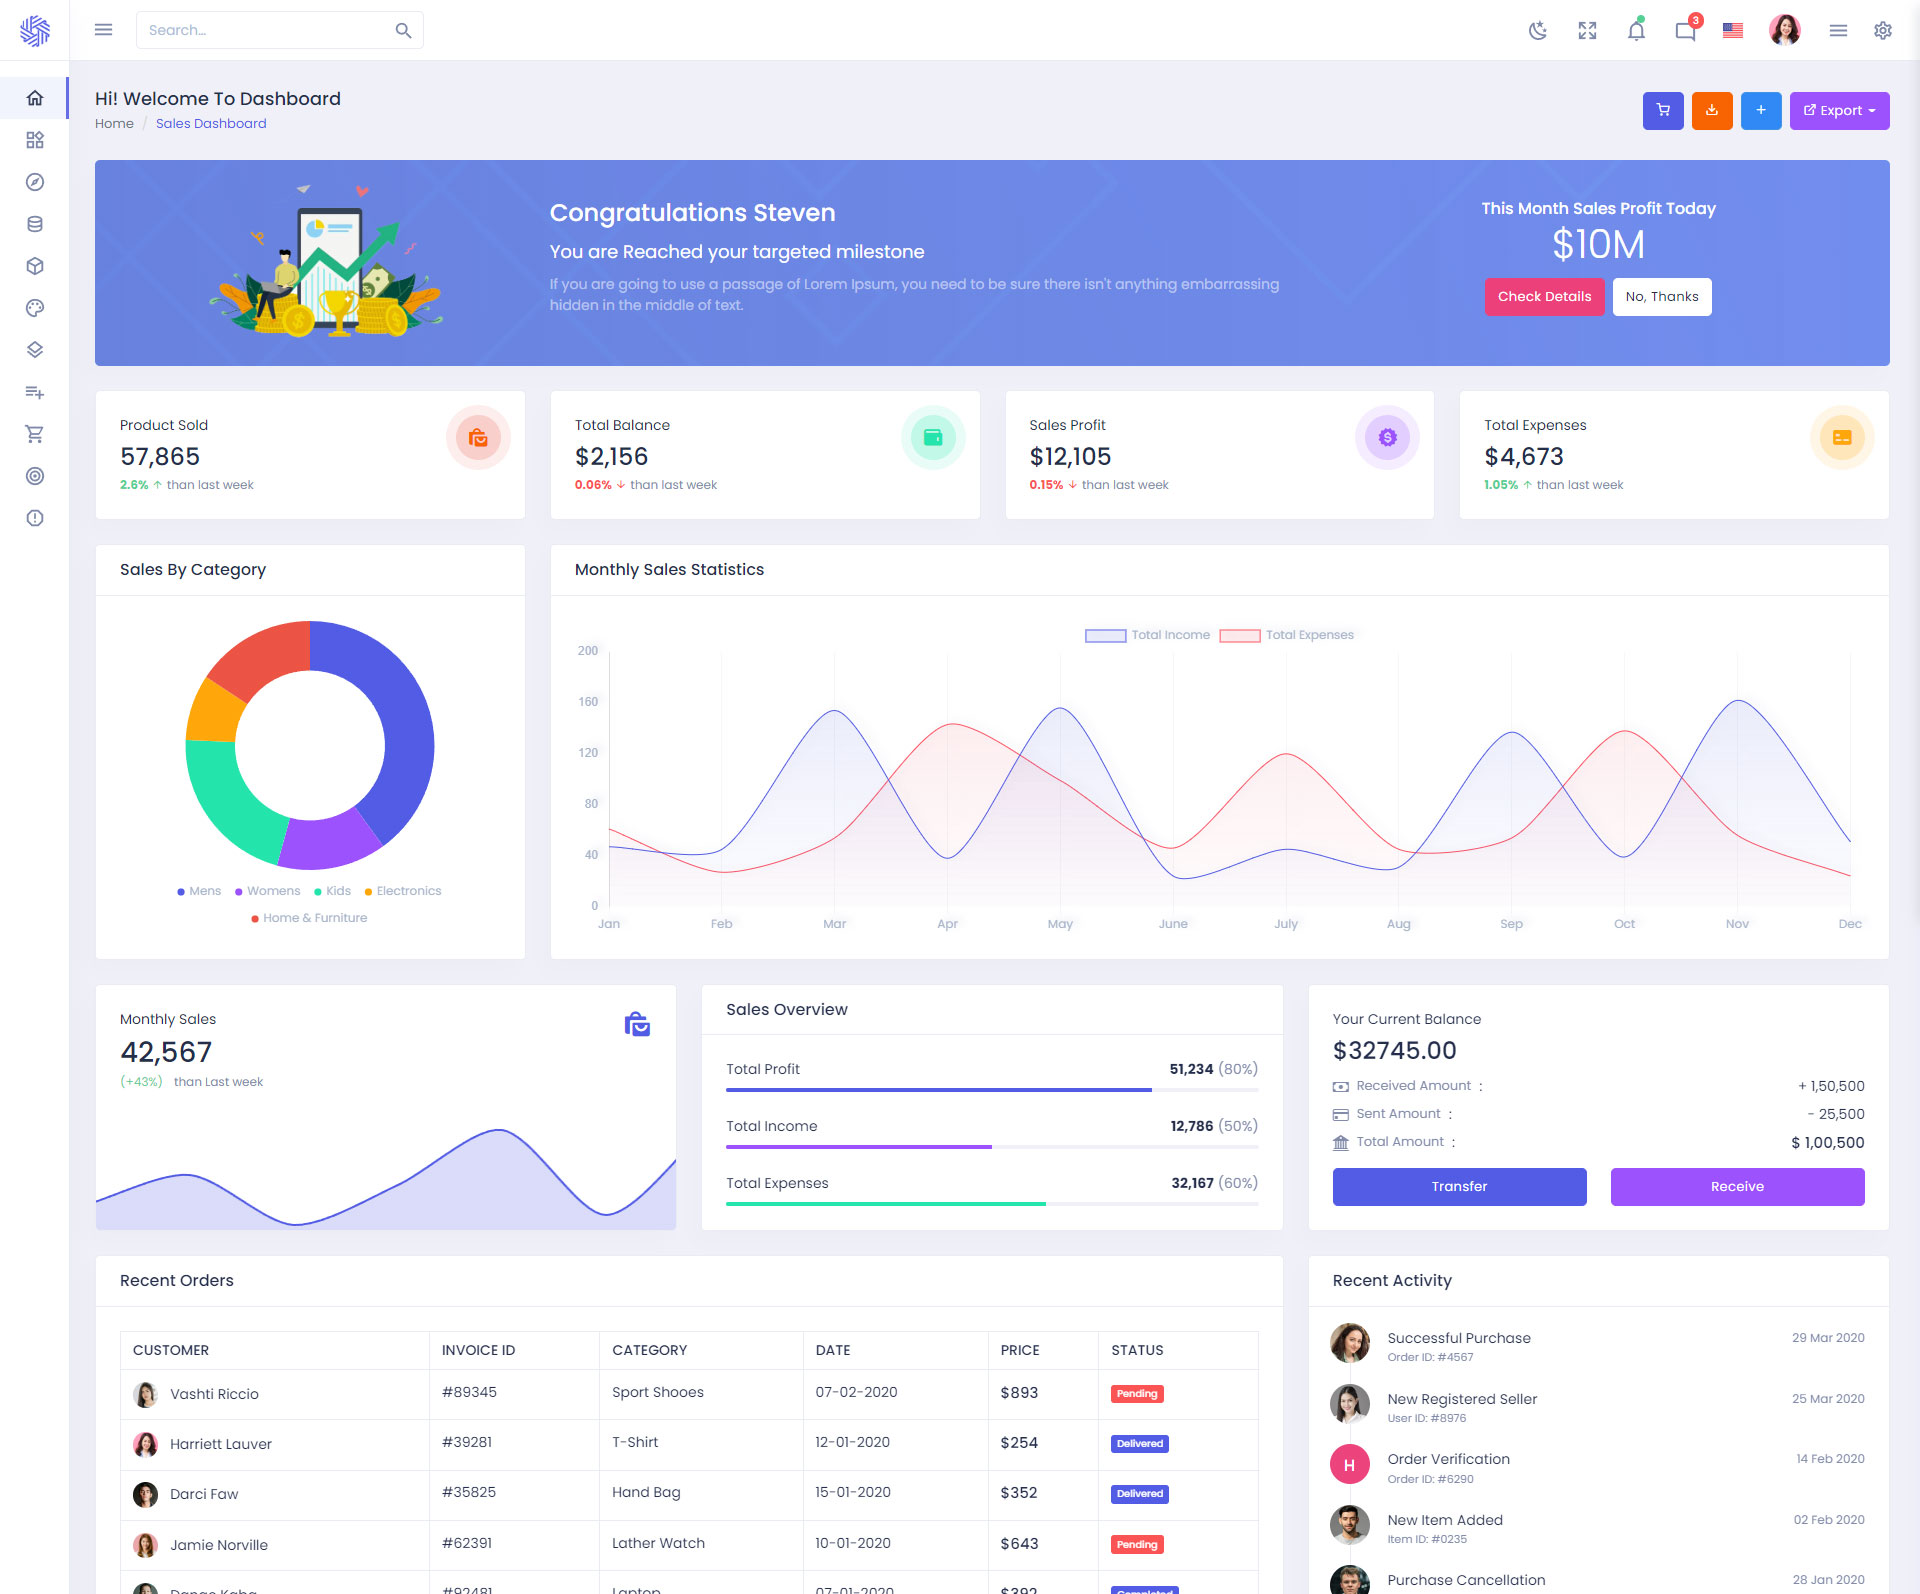Open ecommerce cart item in sidebar
Image resolution: width=1920 pixels, height=1594 pixels.
pos(35,434)
